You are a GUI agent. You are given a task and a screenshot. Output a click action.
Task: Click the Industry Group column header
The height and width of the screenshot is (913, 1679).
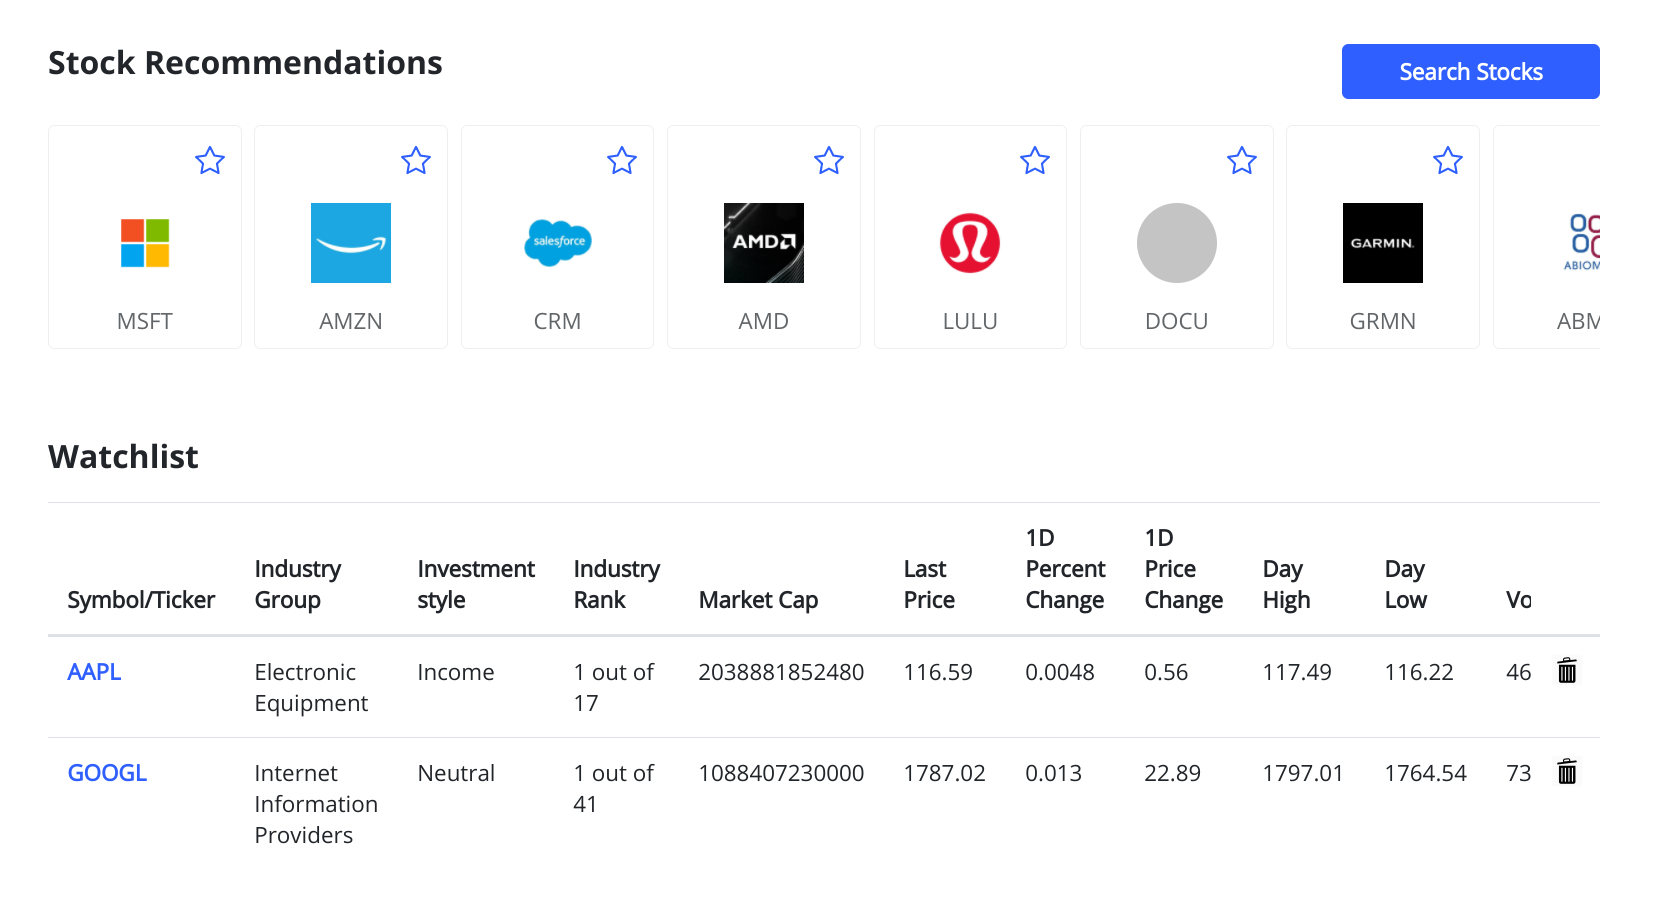coord(298,584)
